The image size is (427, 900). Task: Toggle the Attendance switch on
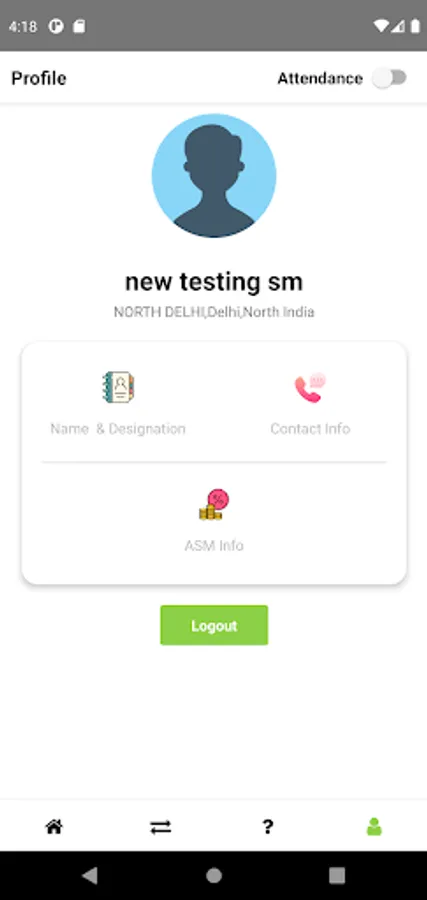(390, 78)
